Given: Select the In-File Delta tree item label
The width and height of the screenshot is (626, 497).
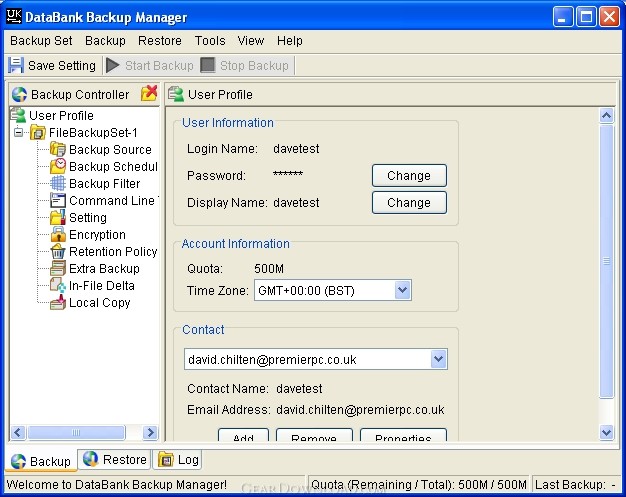Looking at the screenshot, I should point(102,286).
